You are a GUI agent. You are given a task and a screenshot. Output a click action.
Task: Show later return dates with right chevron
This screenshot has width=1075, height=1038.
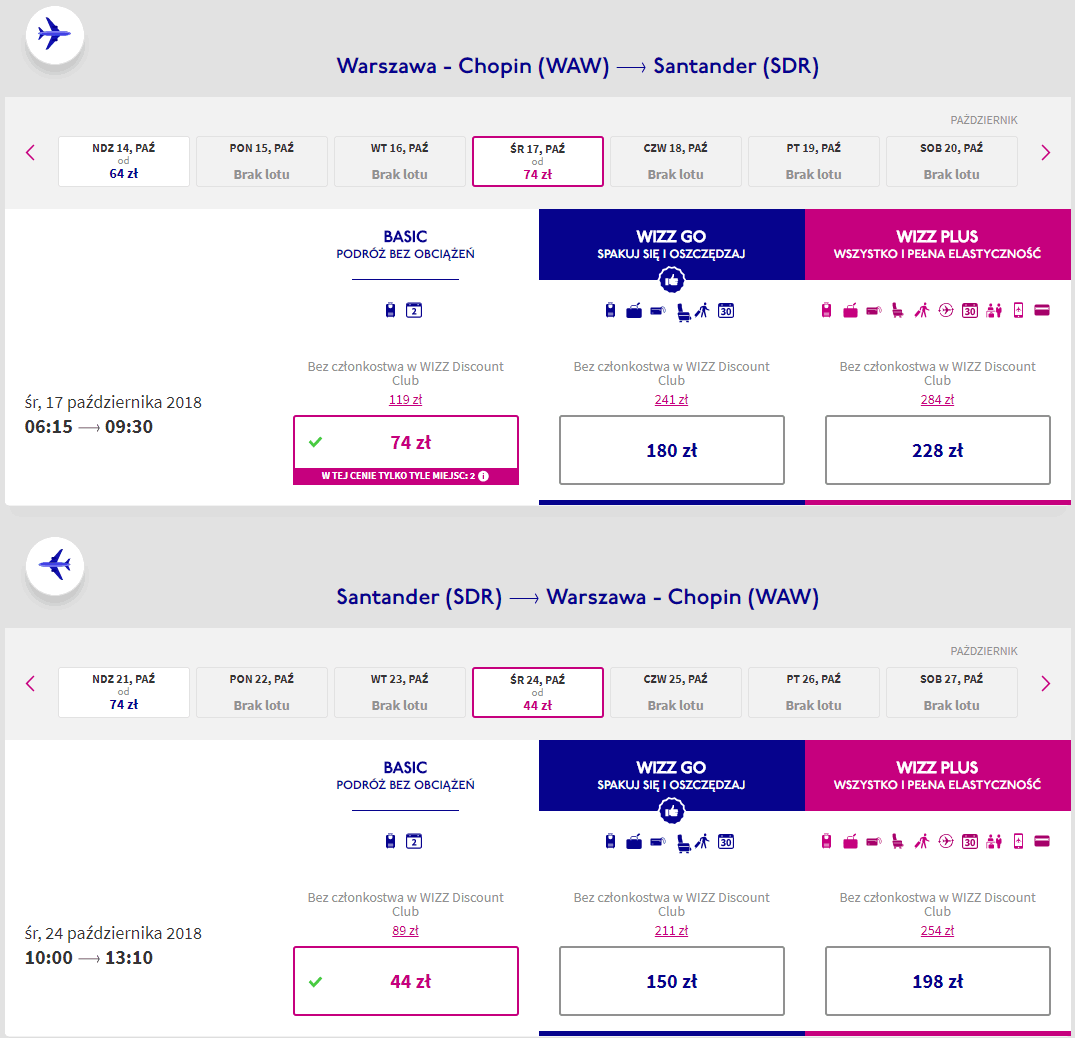(x=1046, y=684)
